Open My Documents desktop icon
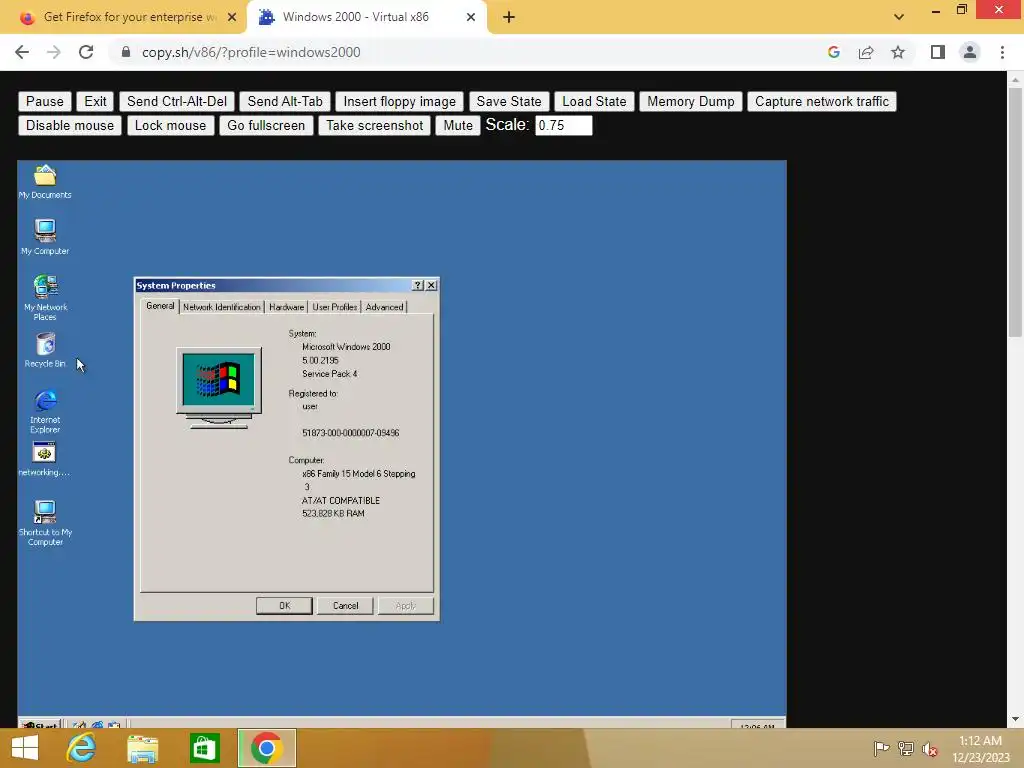Screen dimensions: 1024x768 pos(44,182)
